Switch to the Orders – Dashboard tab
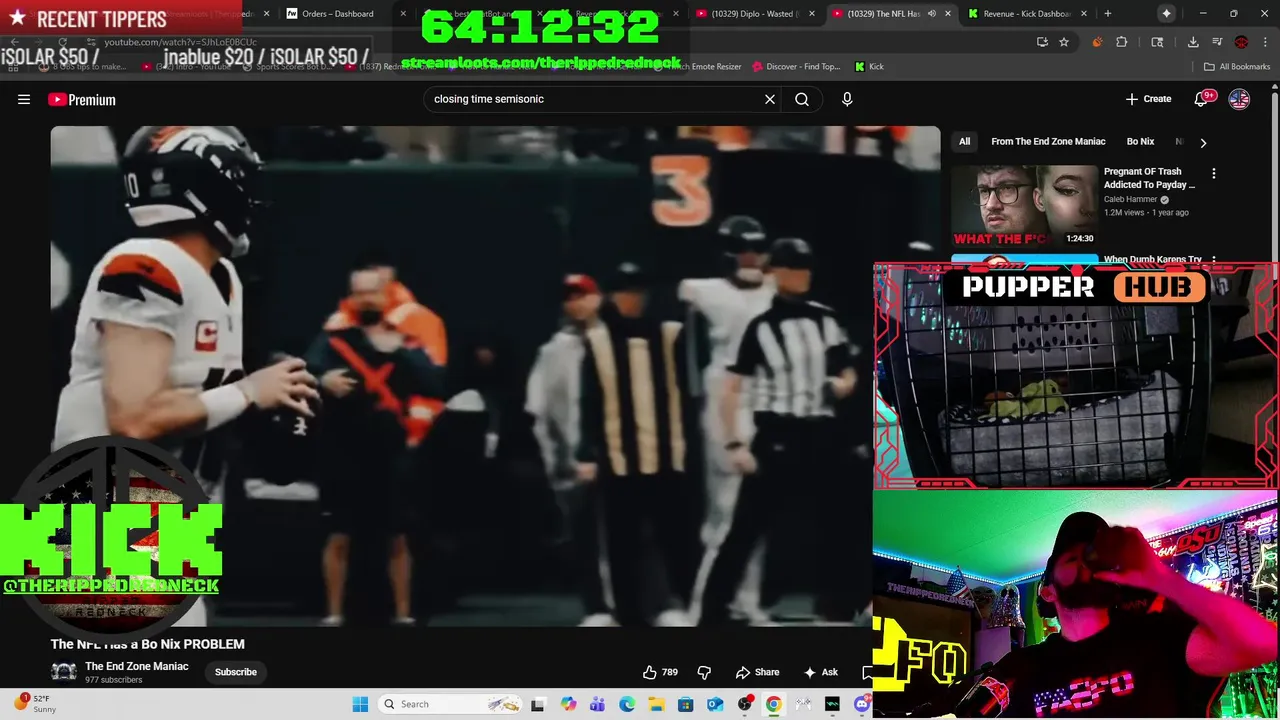This screenshot has width=1280, height=720. [x=338, y=14]
